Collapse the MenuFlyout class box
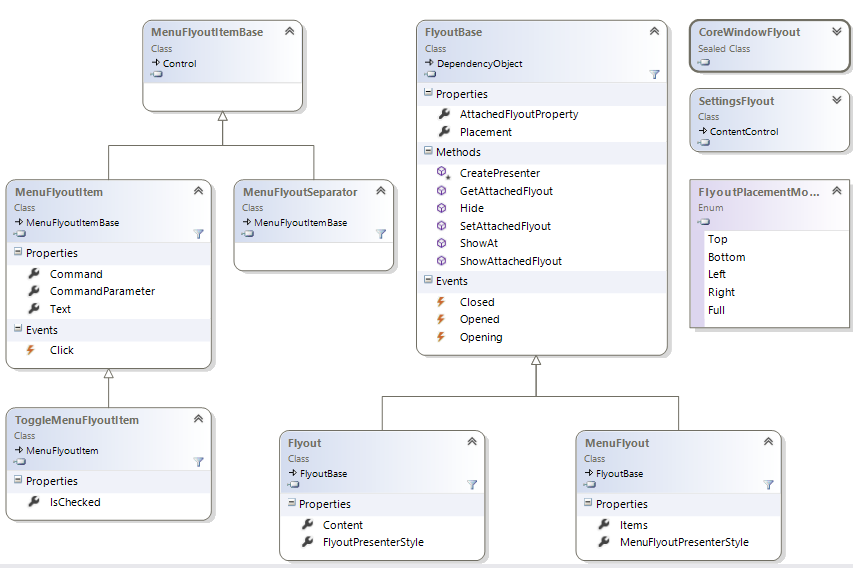Viewport: 853px width, 568px height. (768, 442)
